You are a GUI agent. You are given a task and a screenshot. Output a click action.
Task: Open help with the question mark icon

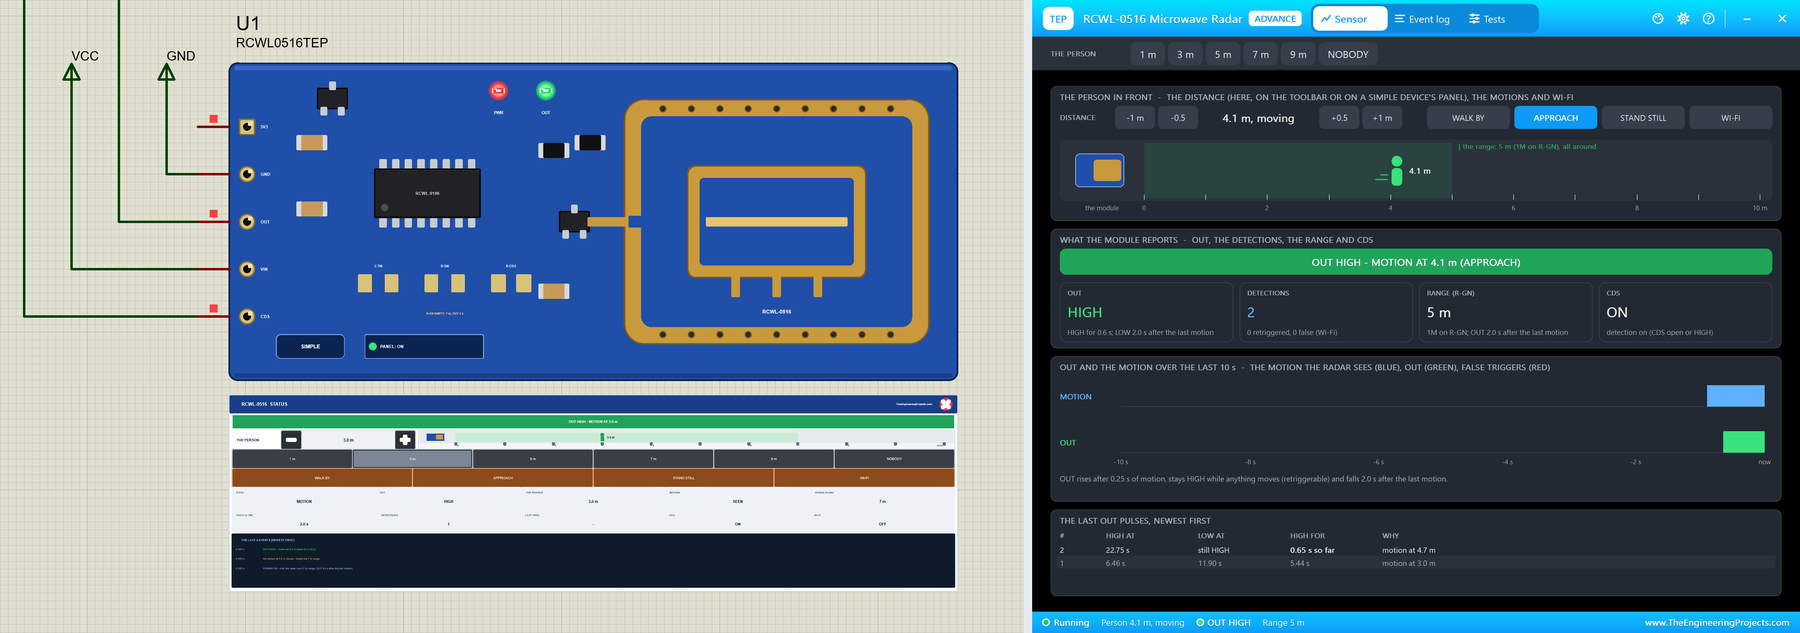(1708, 19)
